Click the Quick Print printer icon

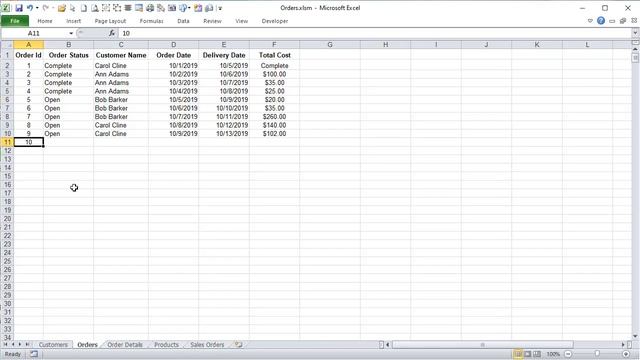pos(150,8)
